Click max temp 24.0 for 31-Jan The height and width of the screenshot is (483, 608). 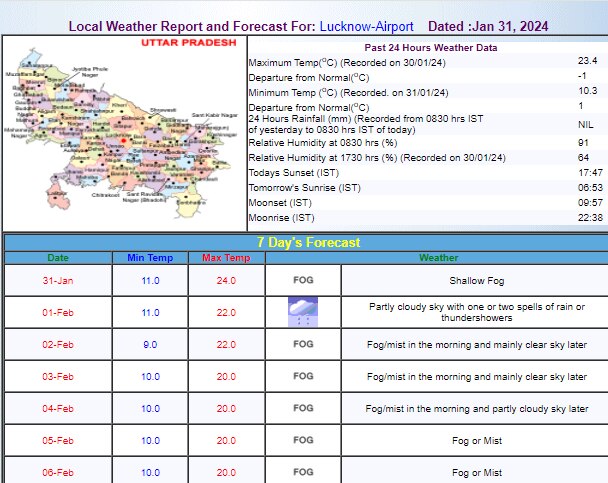[x=226, y=280]
